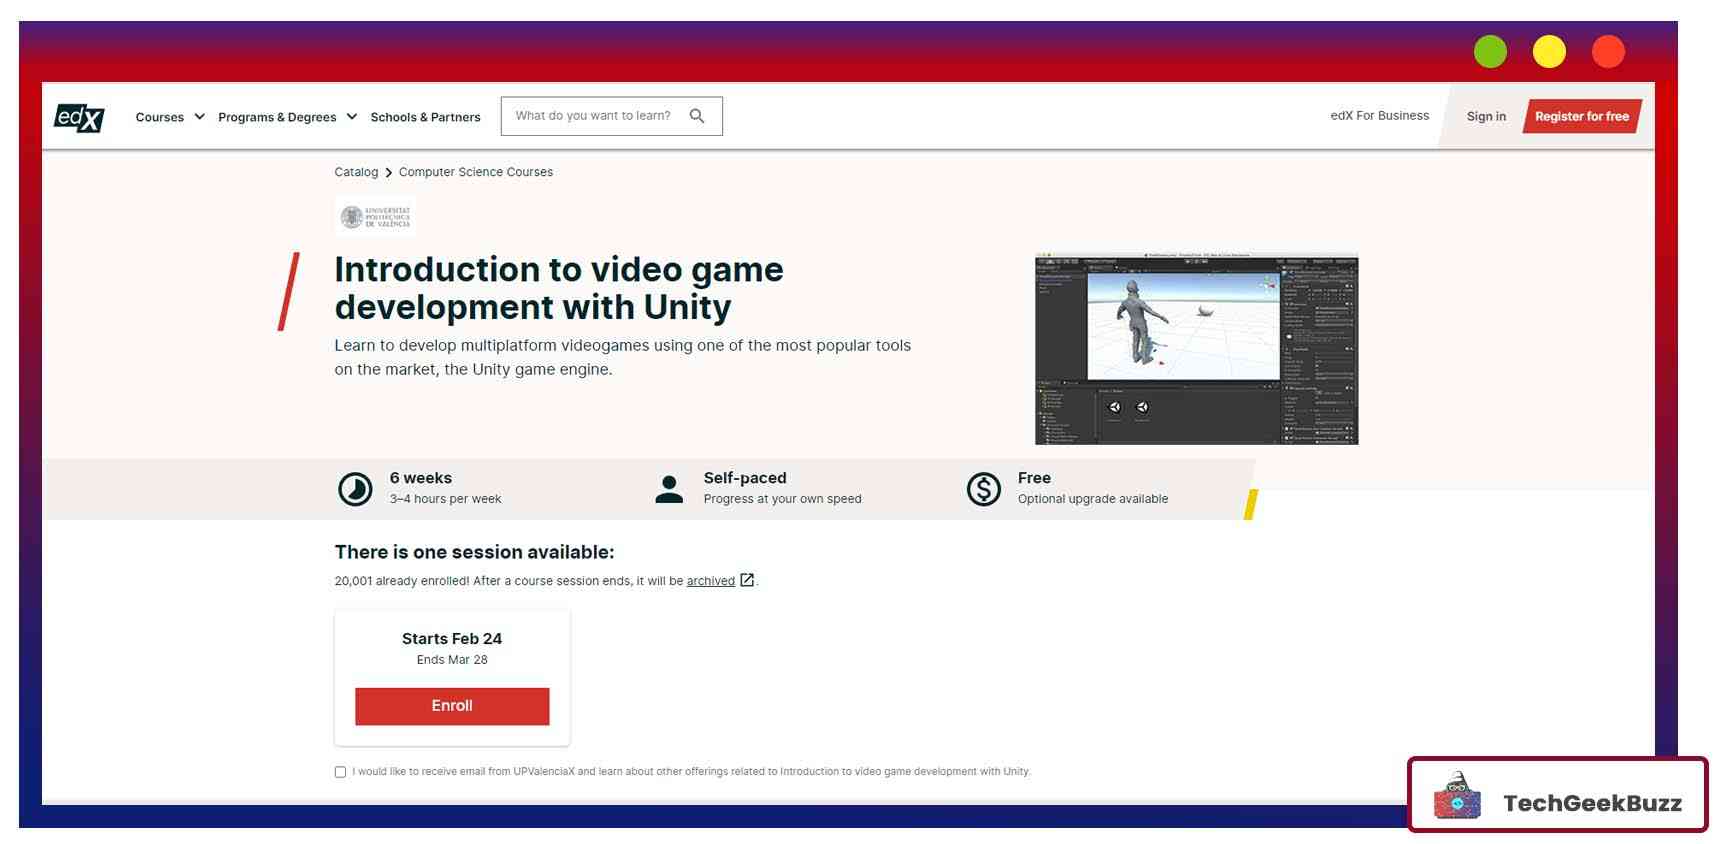Image resolution: width=1725 pixels, height=844 pixels.
Task: Click the search magnifier icon
Action: pos(697,116)
